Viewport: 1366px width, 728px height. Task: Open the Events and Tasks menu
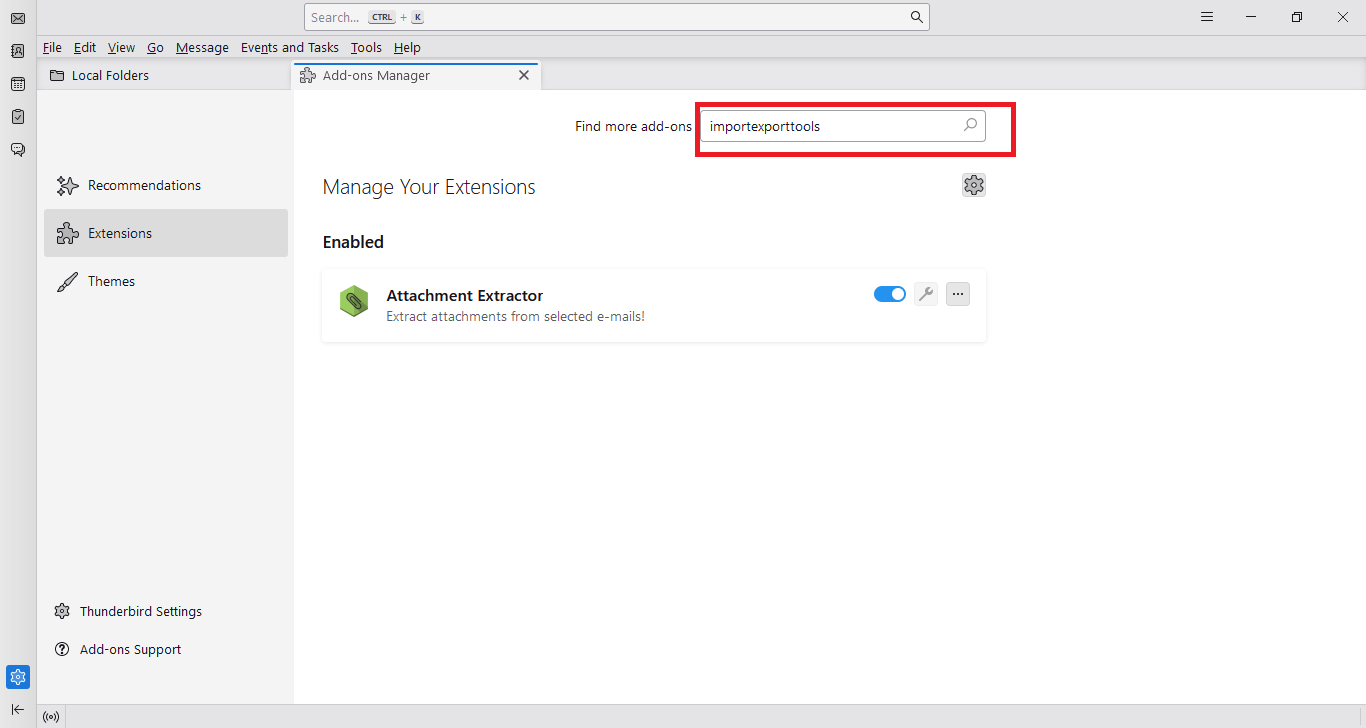pyautogui.click(x=290, y=47)
